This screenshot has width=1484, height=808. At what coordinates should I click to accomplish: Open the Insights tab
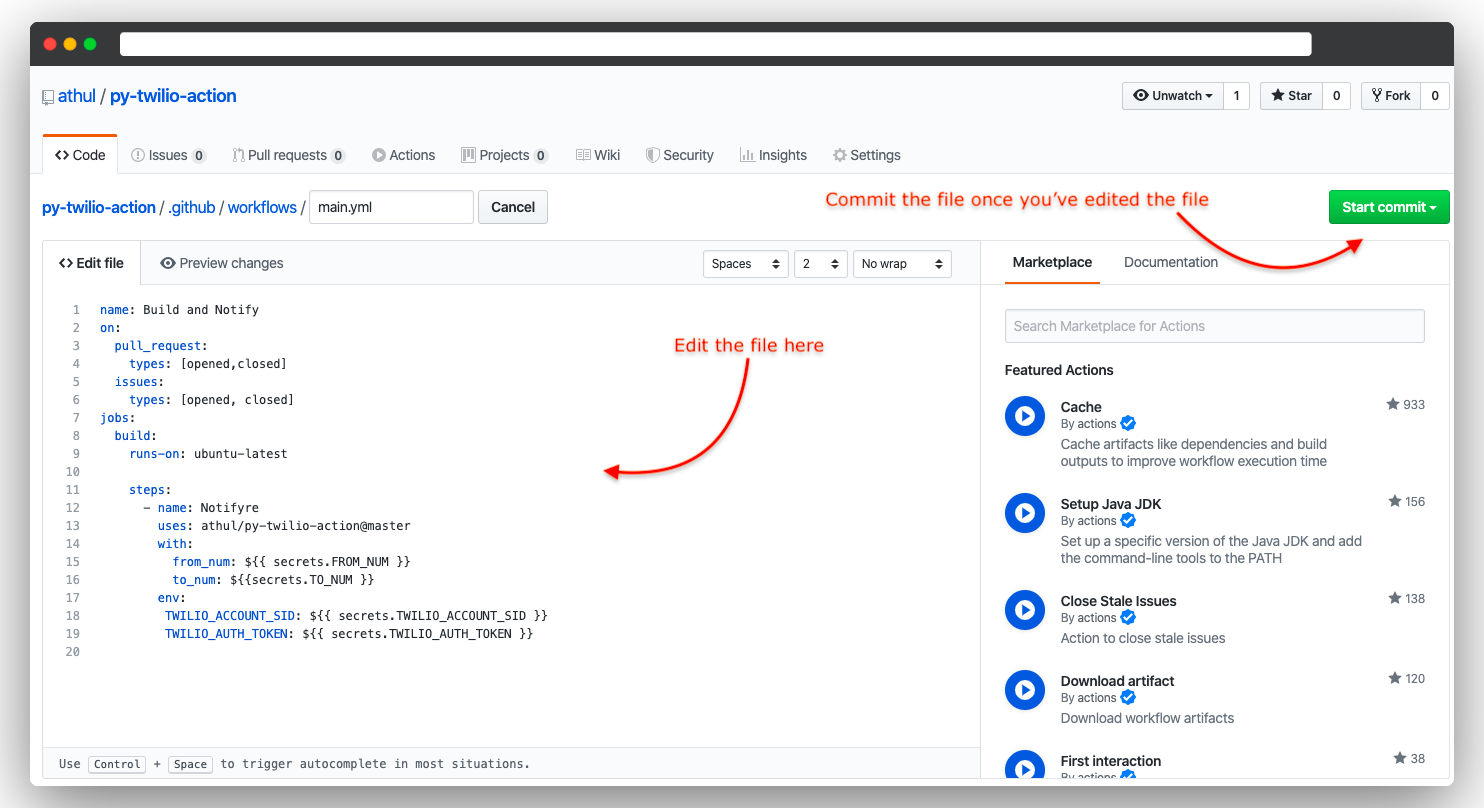click(773, 155)
